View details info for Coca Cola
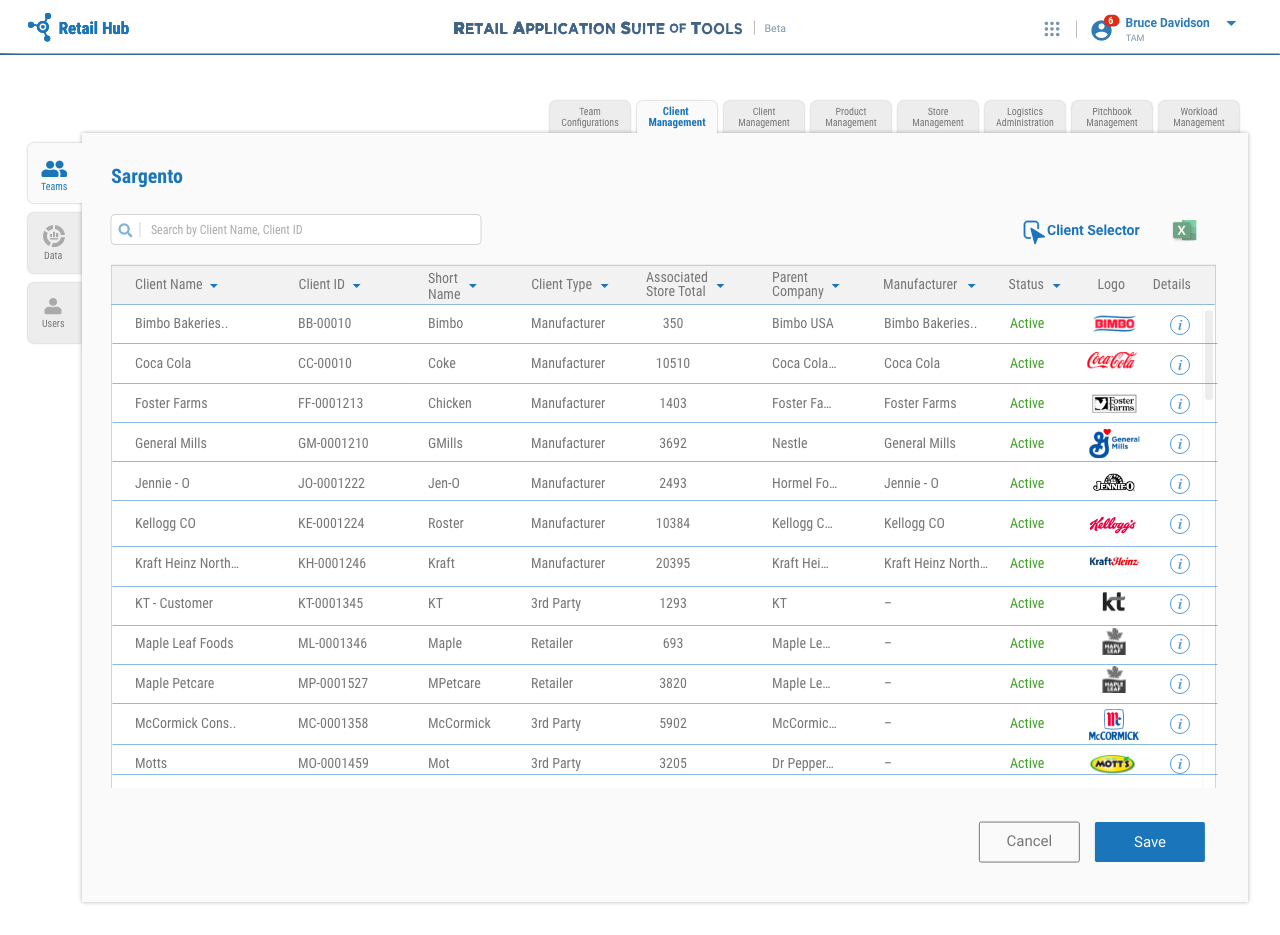This screenshot has height=935, width=1280. [x=1180, y=364]
